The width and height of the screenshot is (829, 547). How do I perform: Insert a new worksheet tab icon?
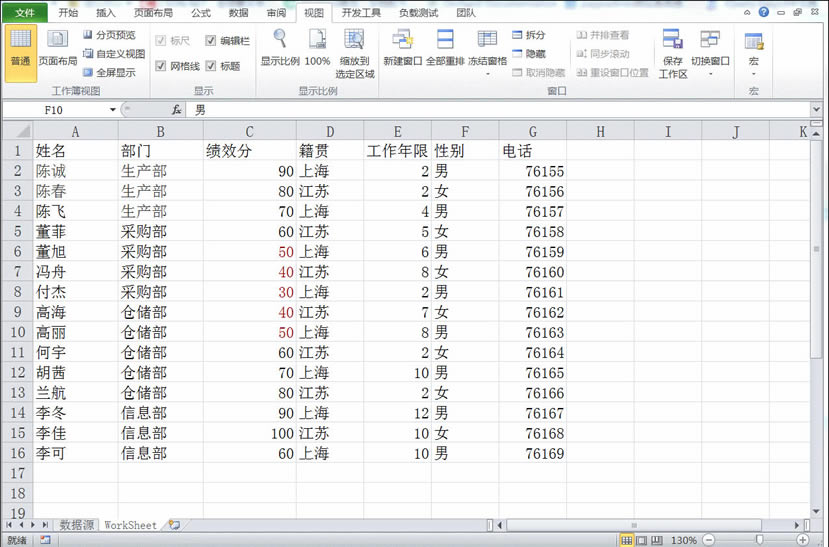click(x=174, y=525)
